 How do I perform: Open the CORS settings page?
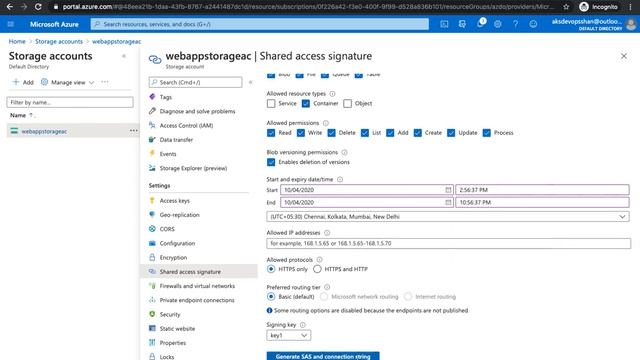tap(167, 229)
